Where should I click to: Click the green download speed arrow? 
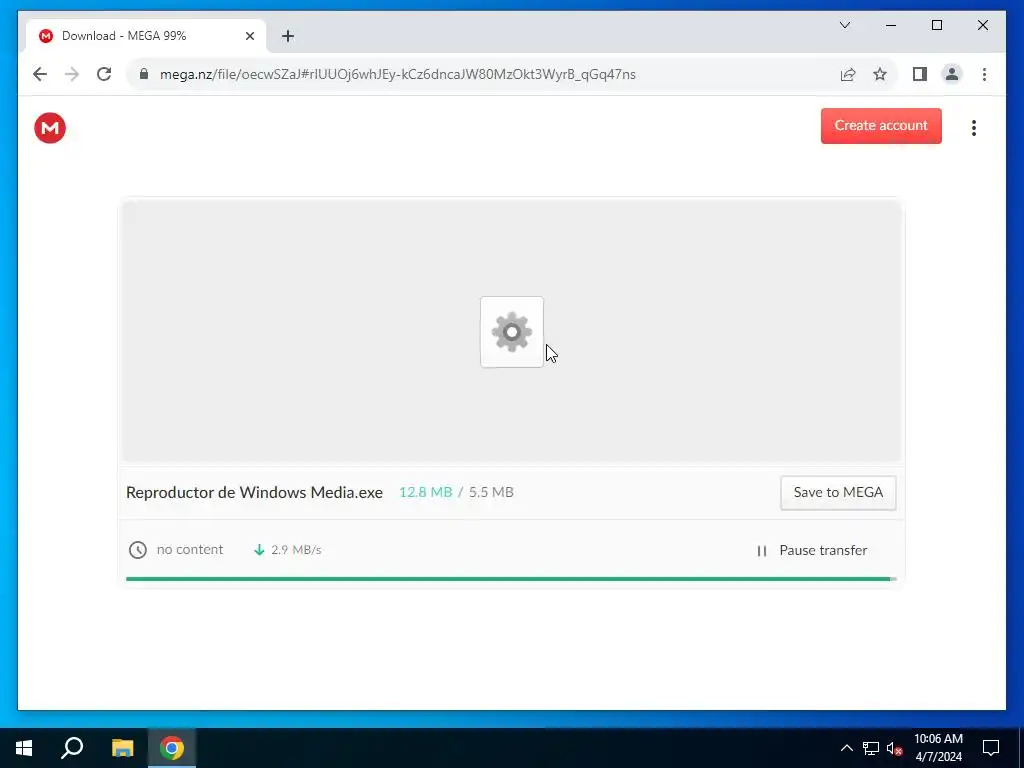click(259, 550)
